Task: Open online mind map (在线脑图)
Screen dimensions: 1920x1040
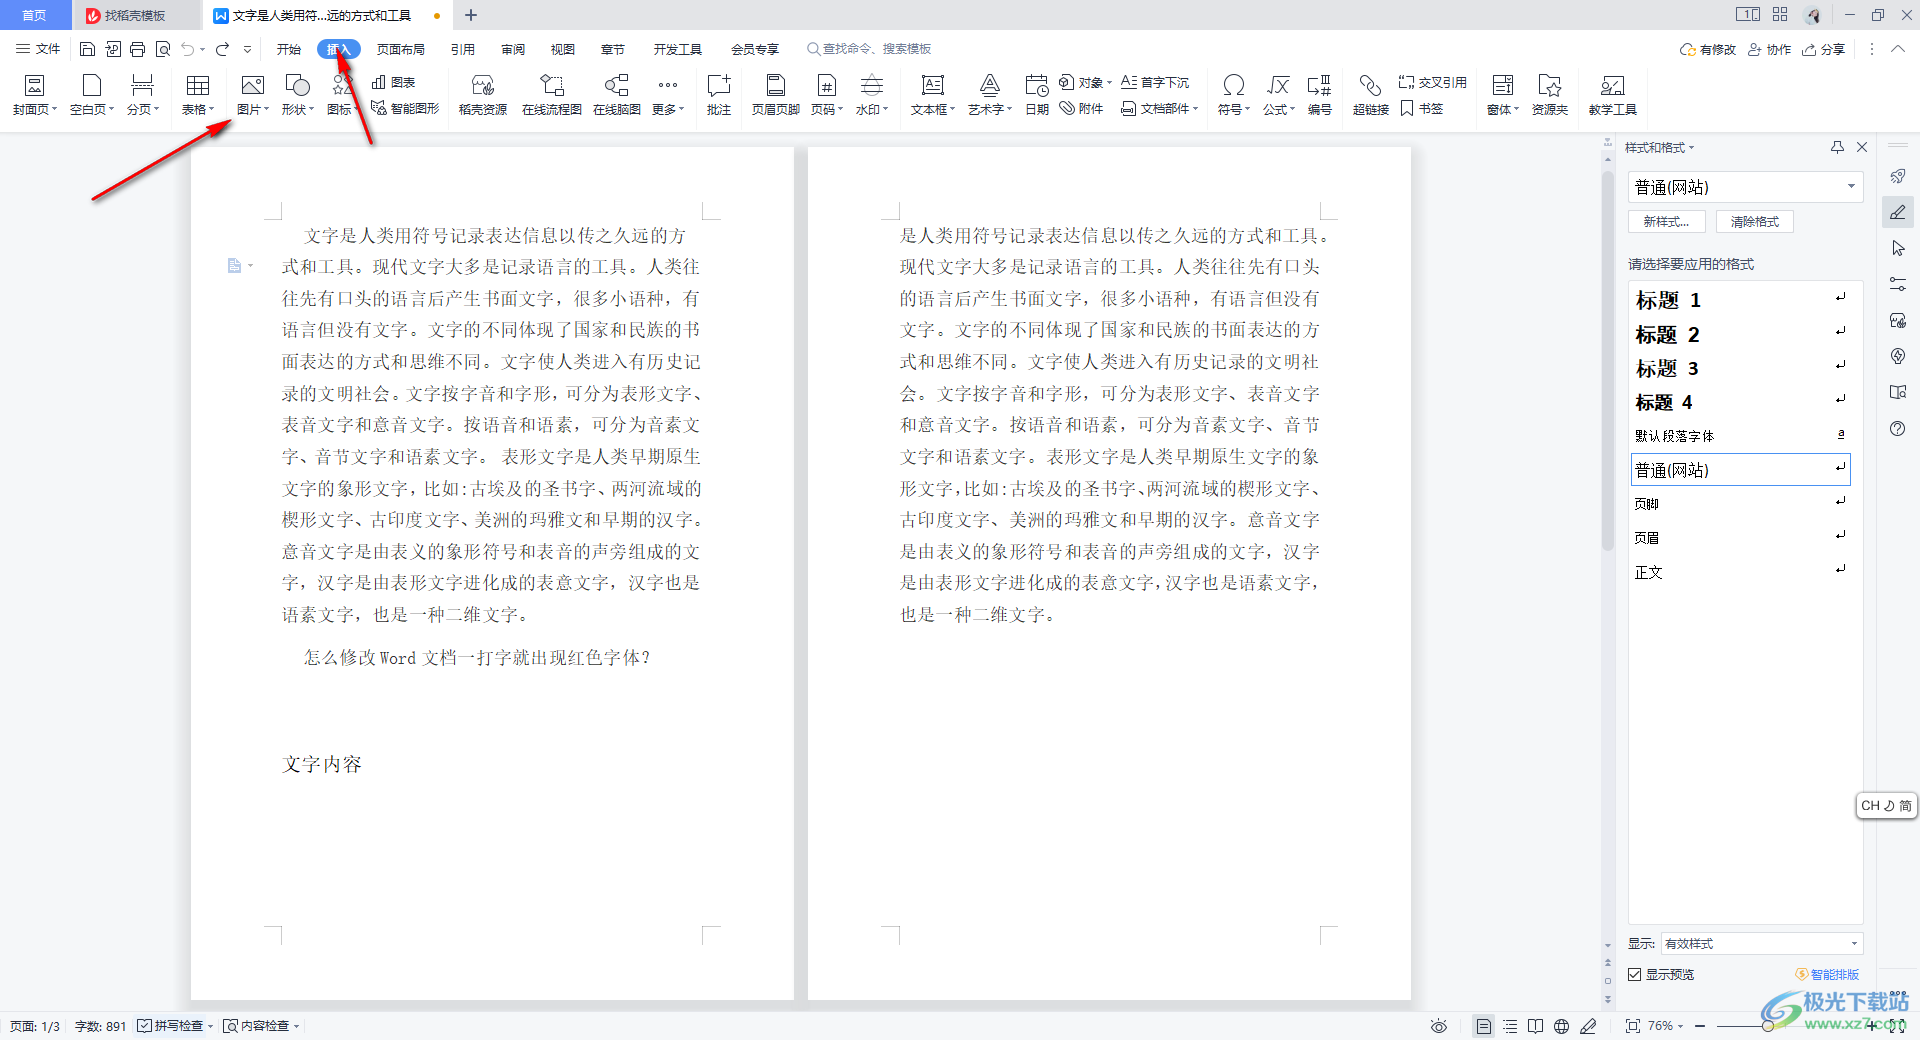Action: pos(617,95)
